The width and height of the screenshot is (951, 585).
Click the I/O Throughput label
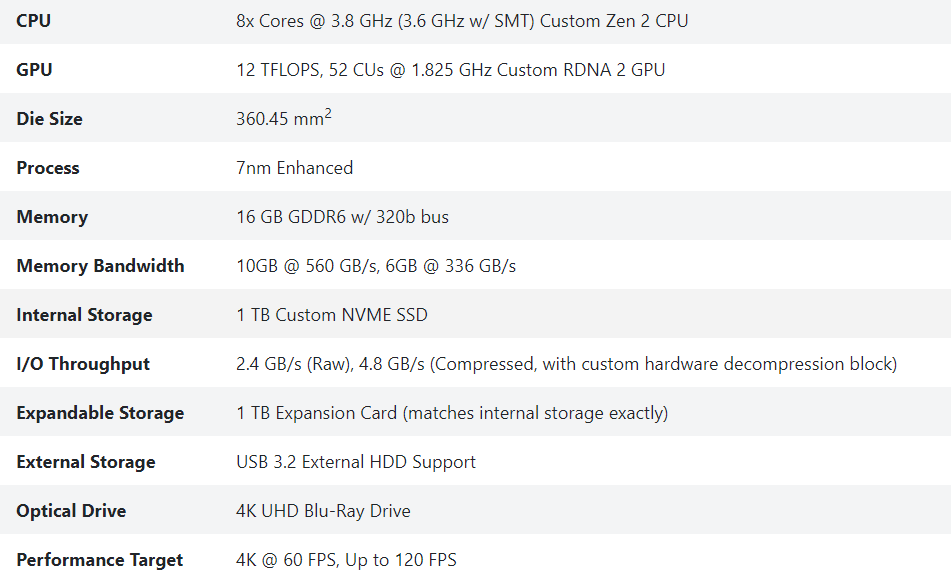point(82,364)
